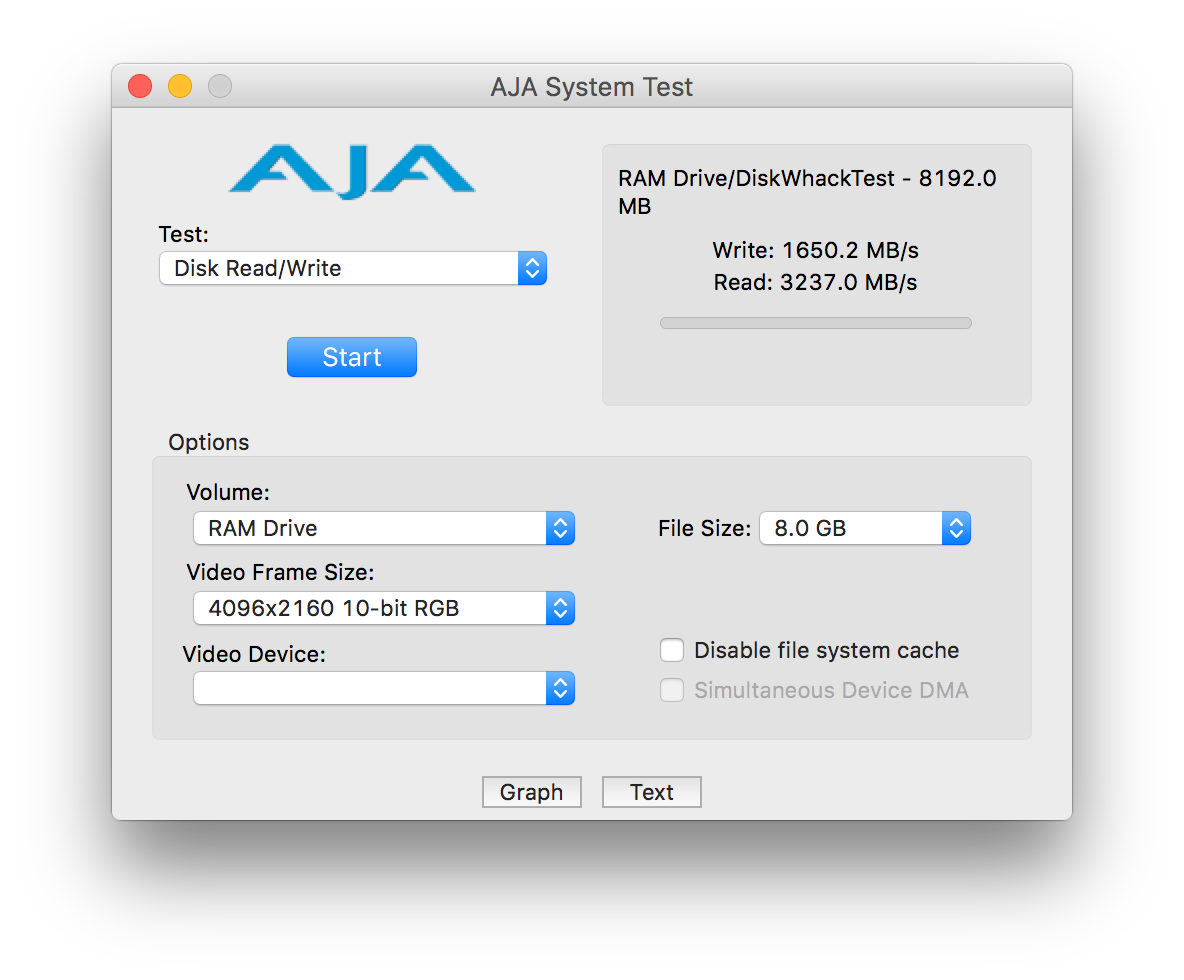Viewport: 1184px width, 980px height.
Task: Select the Read: 3237.0 MB/s result text
Action: (x=816, y=282)
